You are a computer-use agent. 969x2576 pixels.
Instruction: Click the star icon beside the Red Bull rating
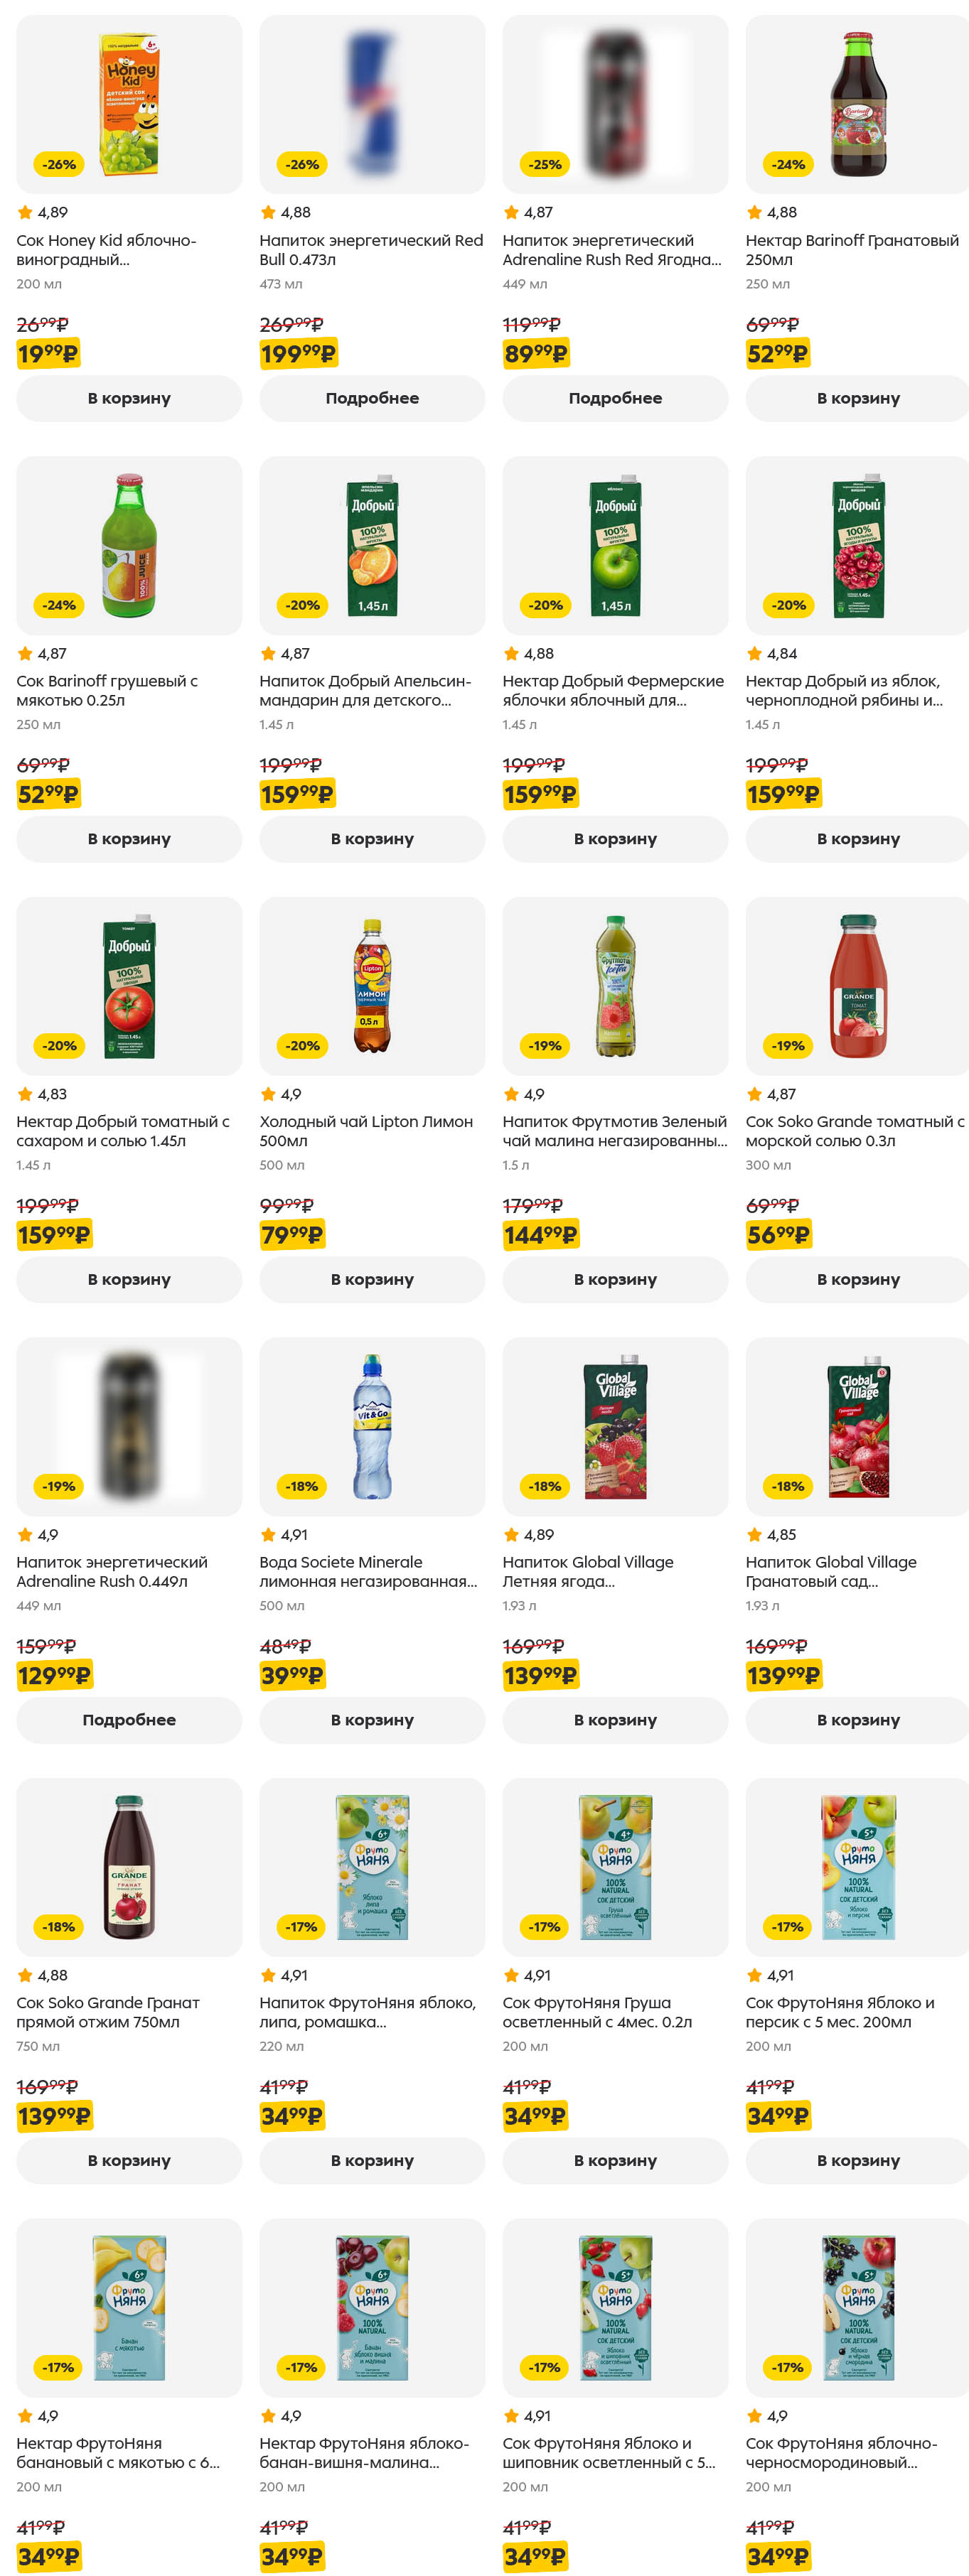click(268, 212)
